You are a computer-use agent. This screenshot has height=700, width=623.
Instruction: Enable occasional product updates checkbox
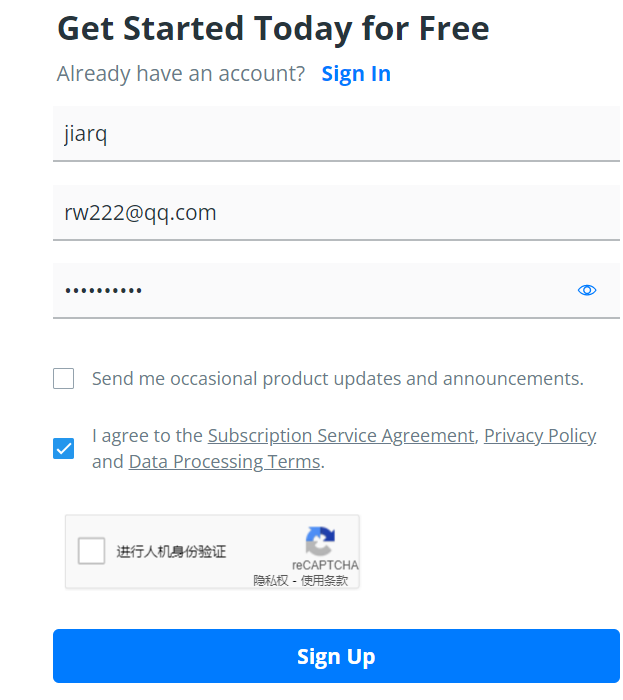(x=64, y=378)
